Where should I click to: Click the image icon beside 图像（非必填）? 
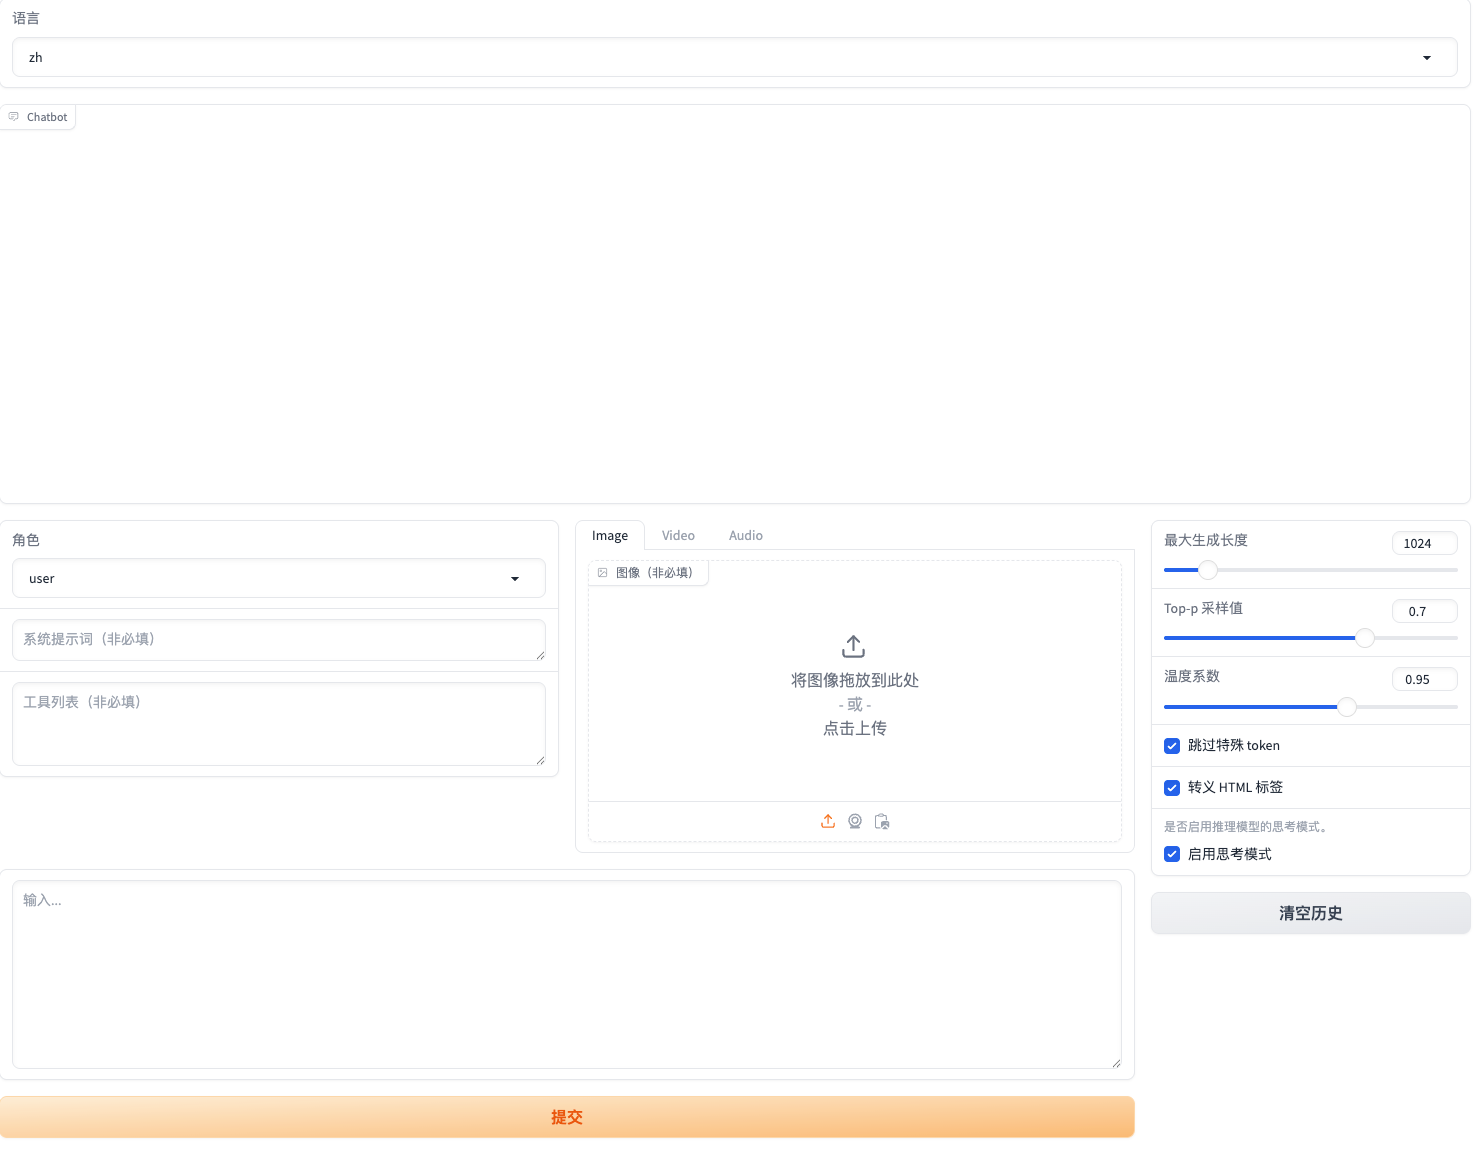603,573
